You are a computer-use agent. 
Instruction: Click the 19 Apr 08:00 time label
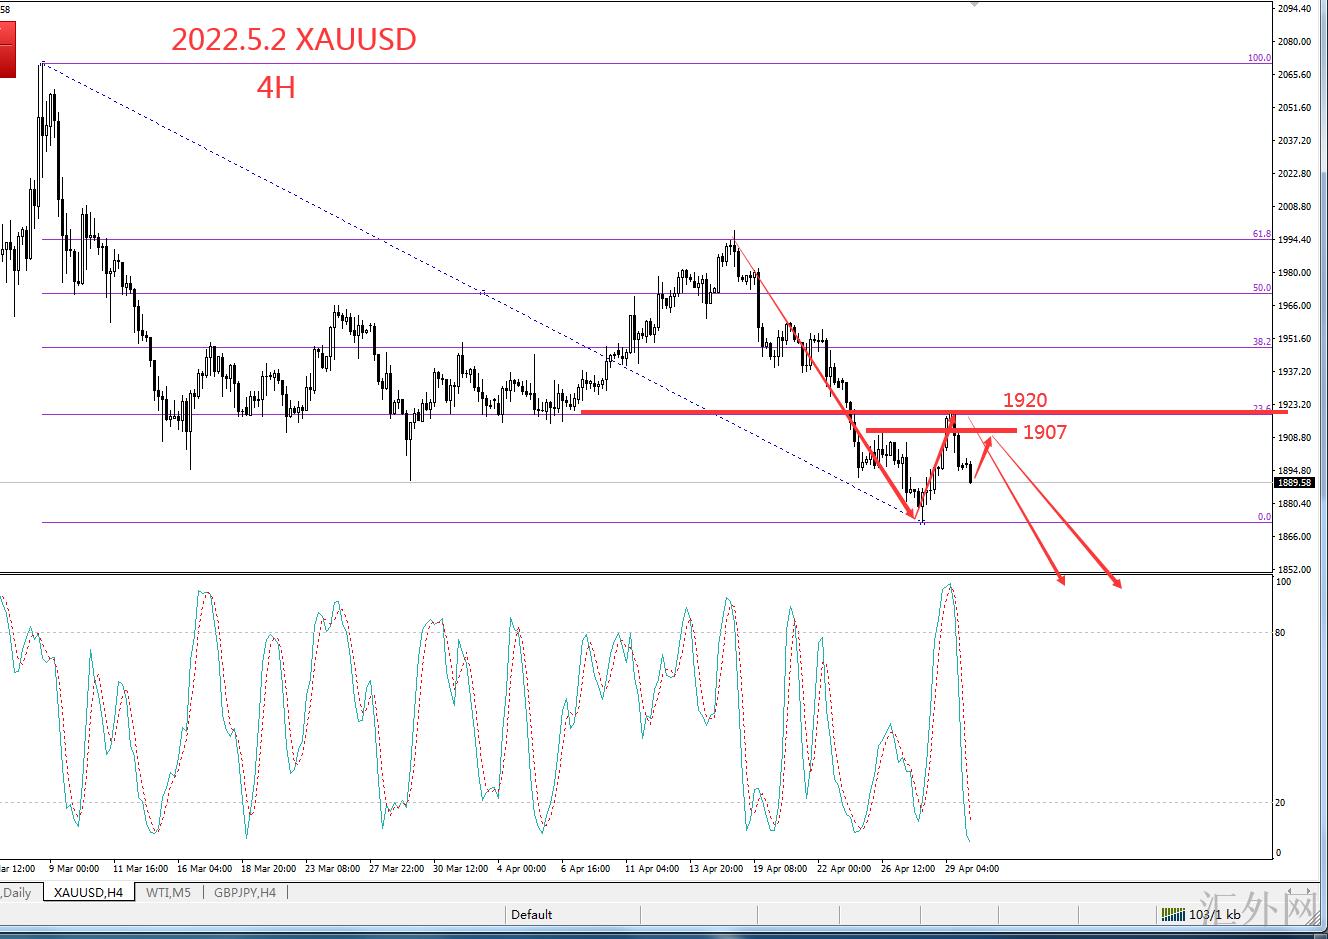(x=781, y=869)
